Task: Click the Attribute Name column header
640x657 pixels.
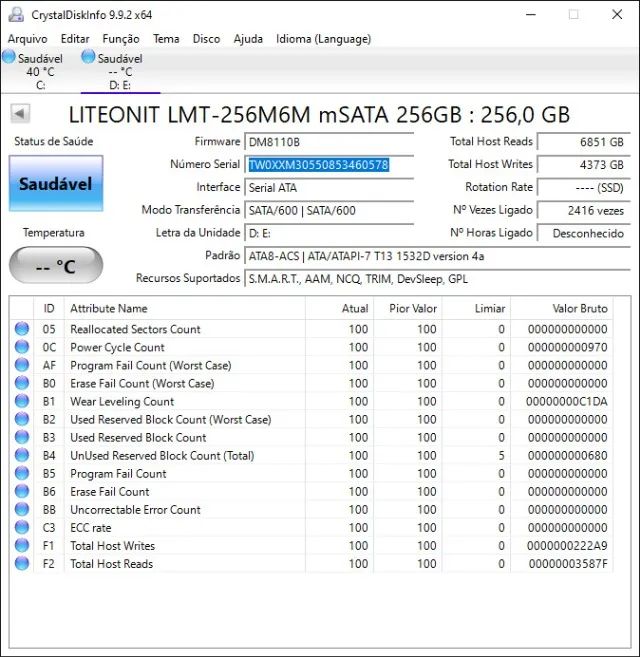Action: point(185,308)
